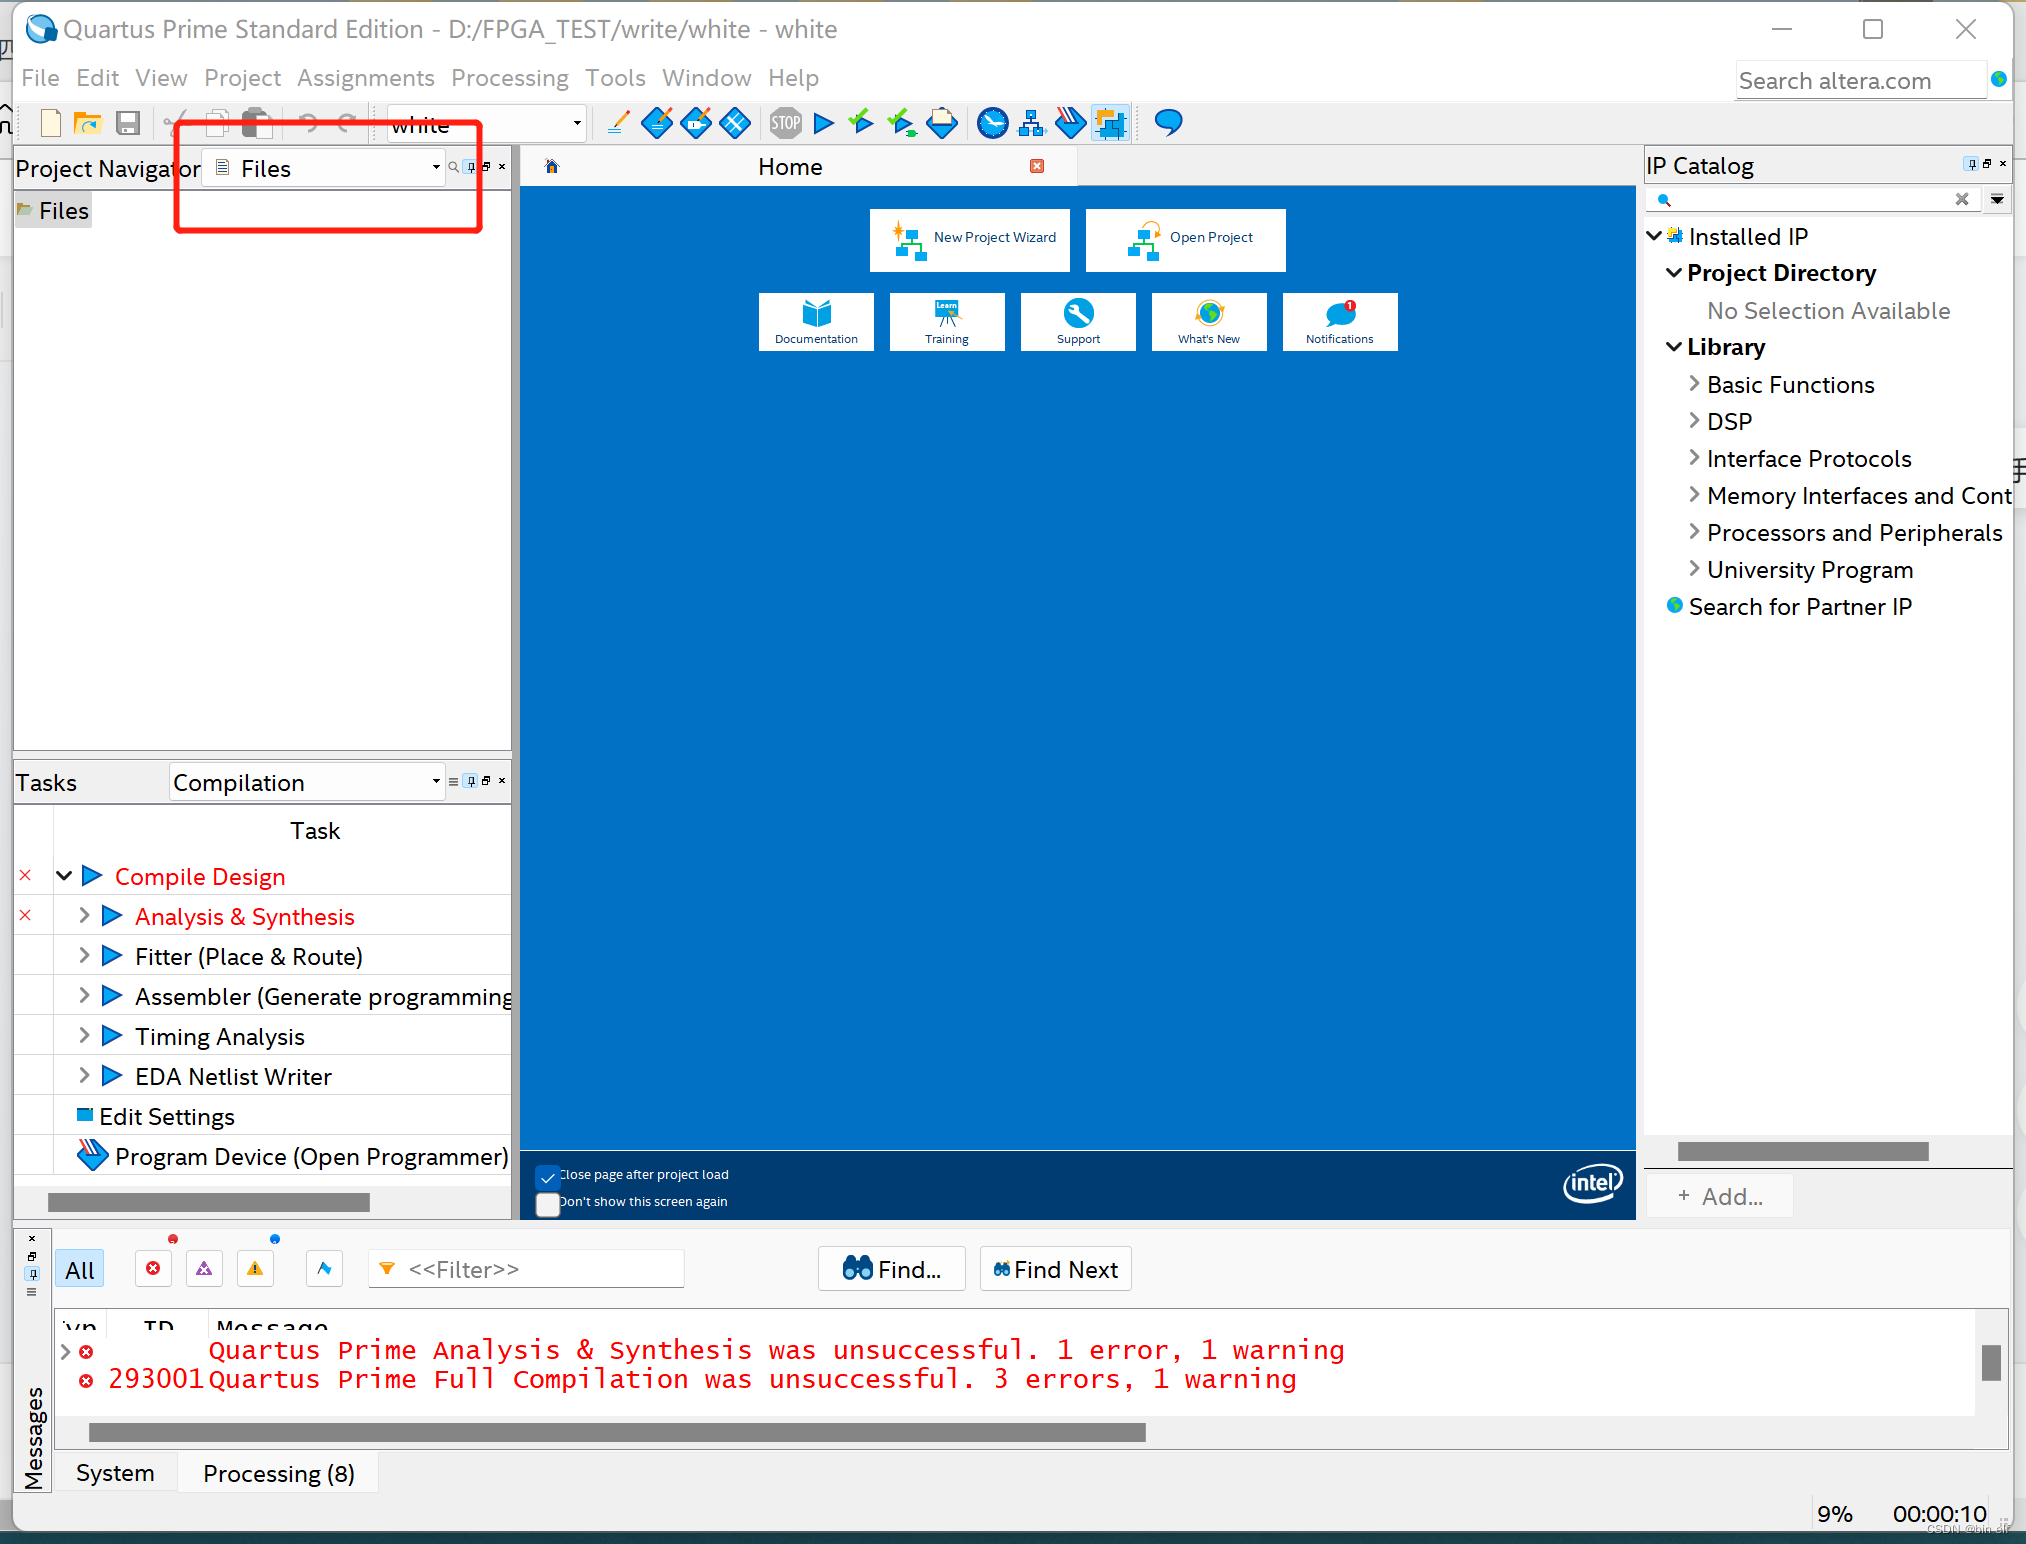Screen dimensions: 2026x1544
Task: Uncheck Close page after project load
Action: (x=548, y=1176)
